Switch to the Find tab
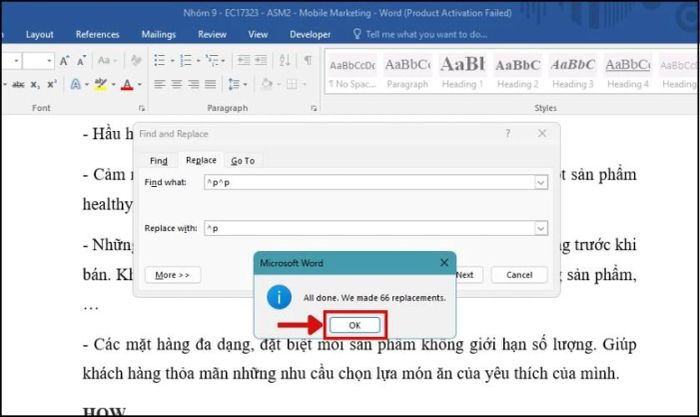Screen dimensions: 700x417 (x=158, y=161)
